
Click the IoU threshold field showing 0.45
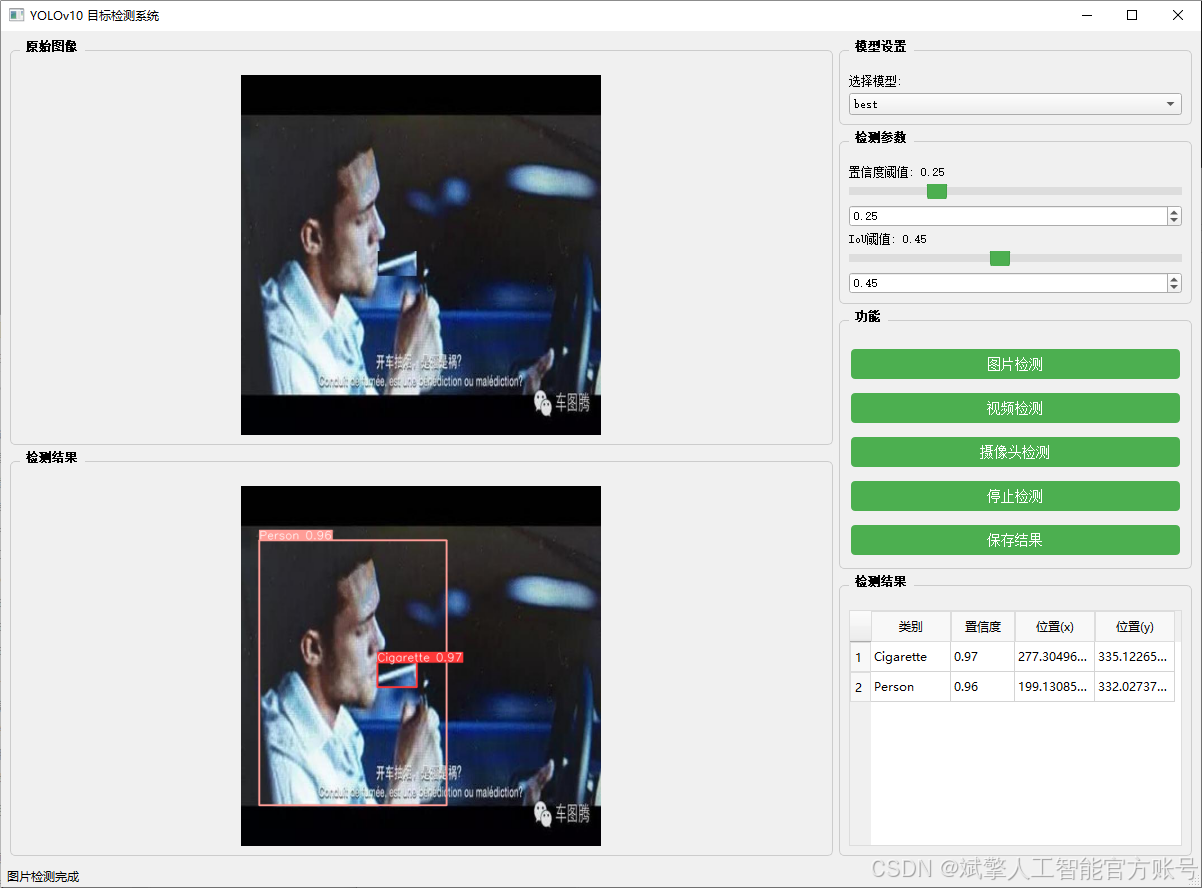tap(1007, 283)
